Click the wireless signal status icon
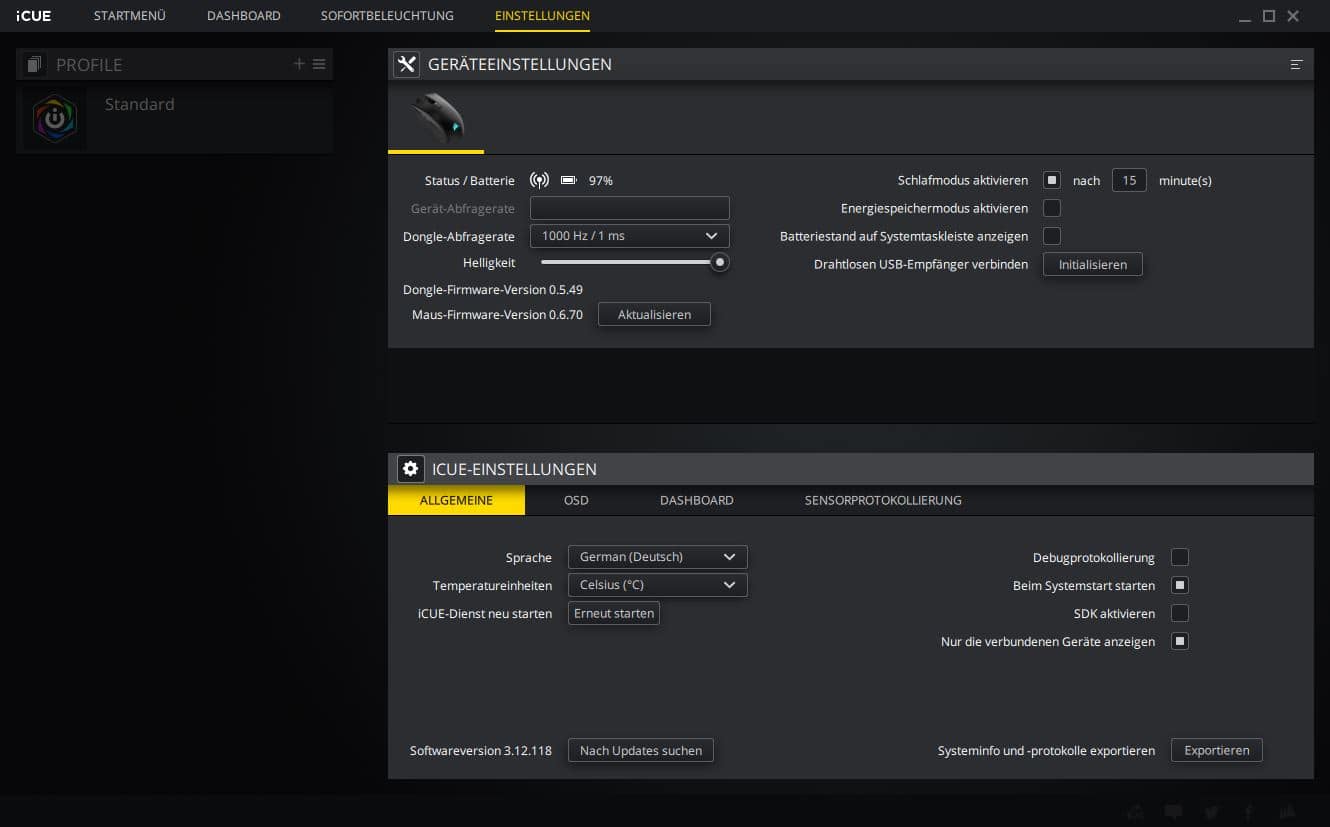1330x827 pixels. 539,181
